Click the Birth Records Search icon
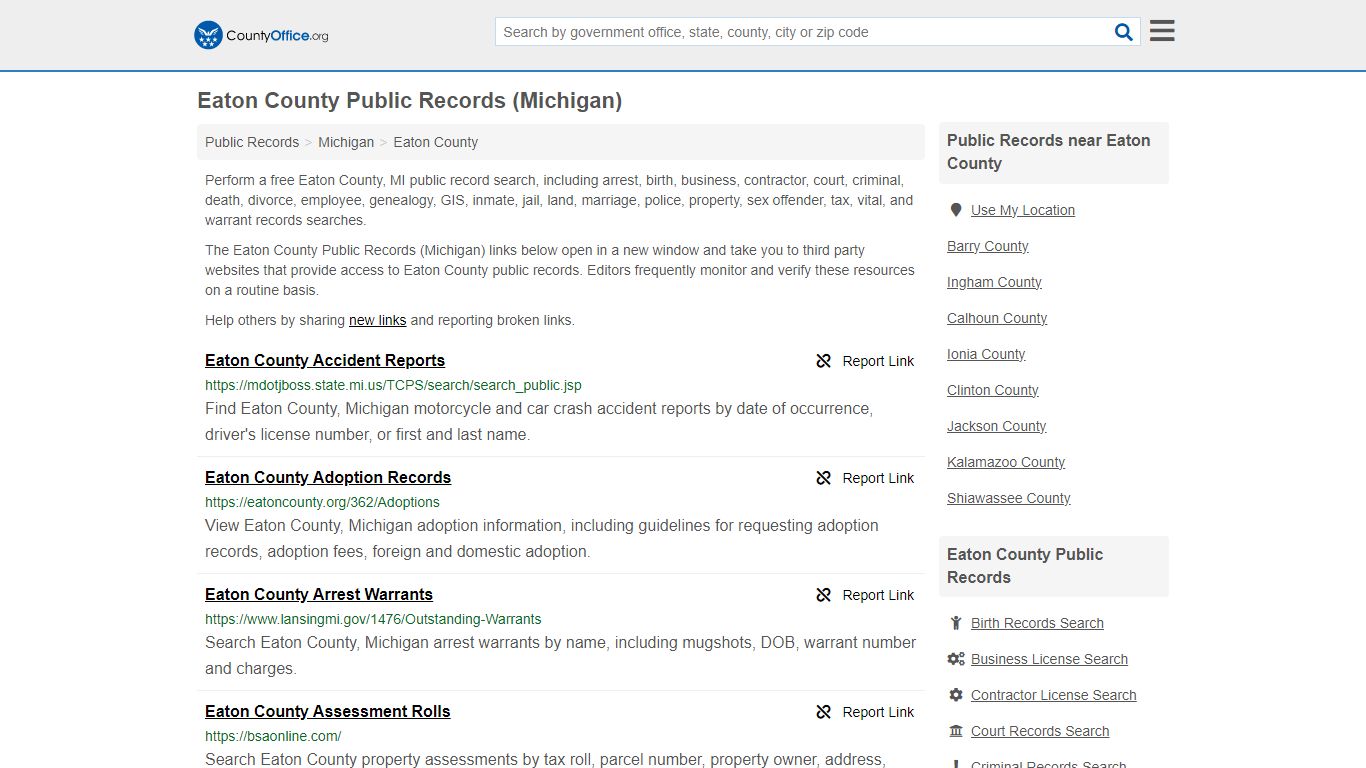The image size is (1366, 768). pos(956,623)
